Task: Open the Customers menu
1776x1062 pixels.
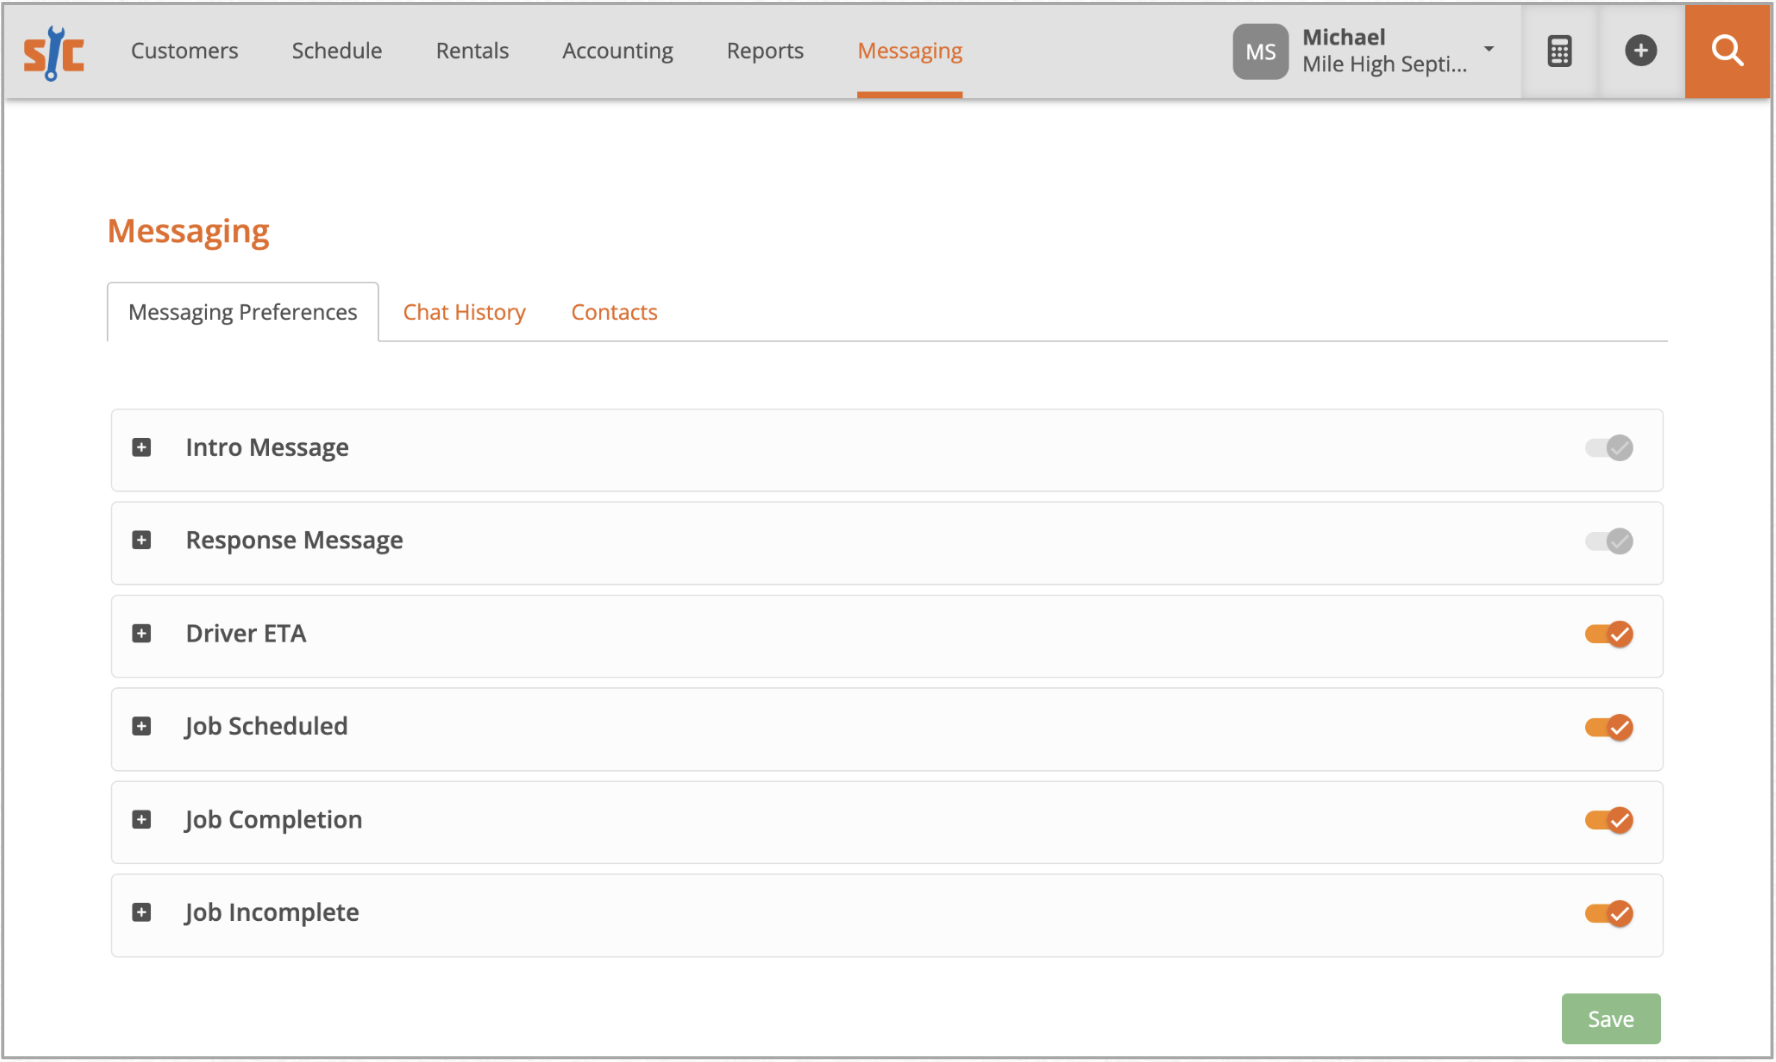Action: pyautogui.click(x=184, y=51)
